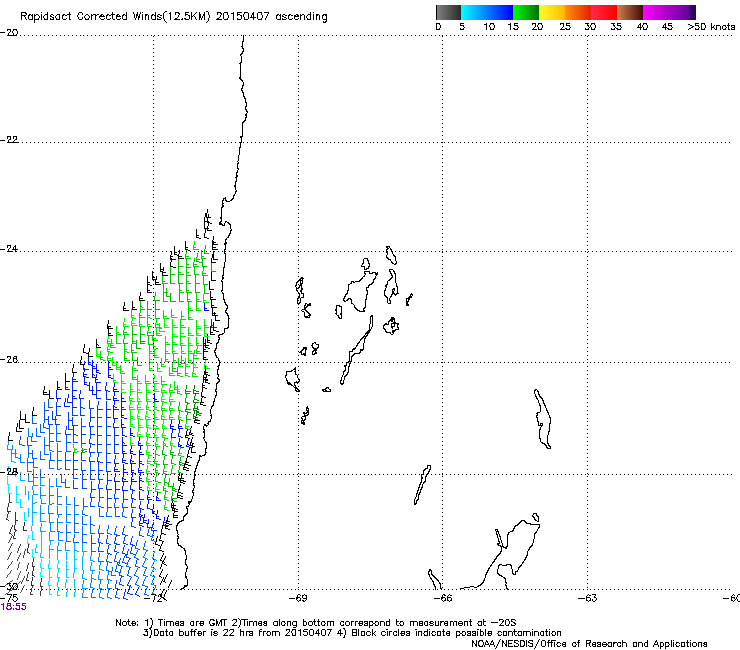Click the legend number 25
The image size is (740, 650).
click(565, 27)
